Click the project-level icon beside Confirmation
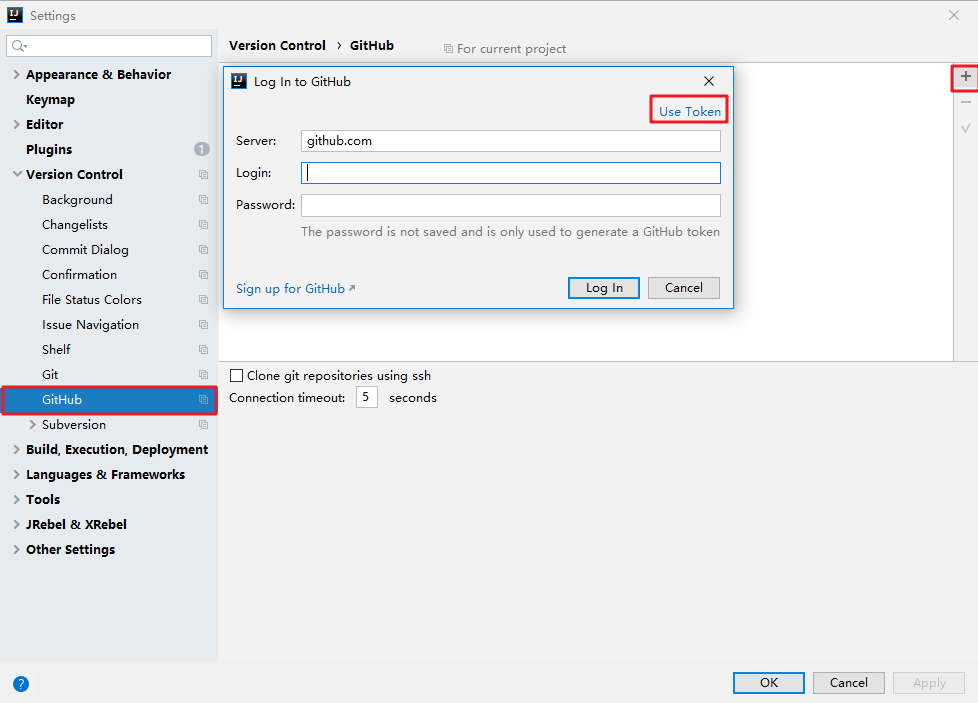978x703 pixels. pyautogui.click(x=203, y=274)
